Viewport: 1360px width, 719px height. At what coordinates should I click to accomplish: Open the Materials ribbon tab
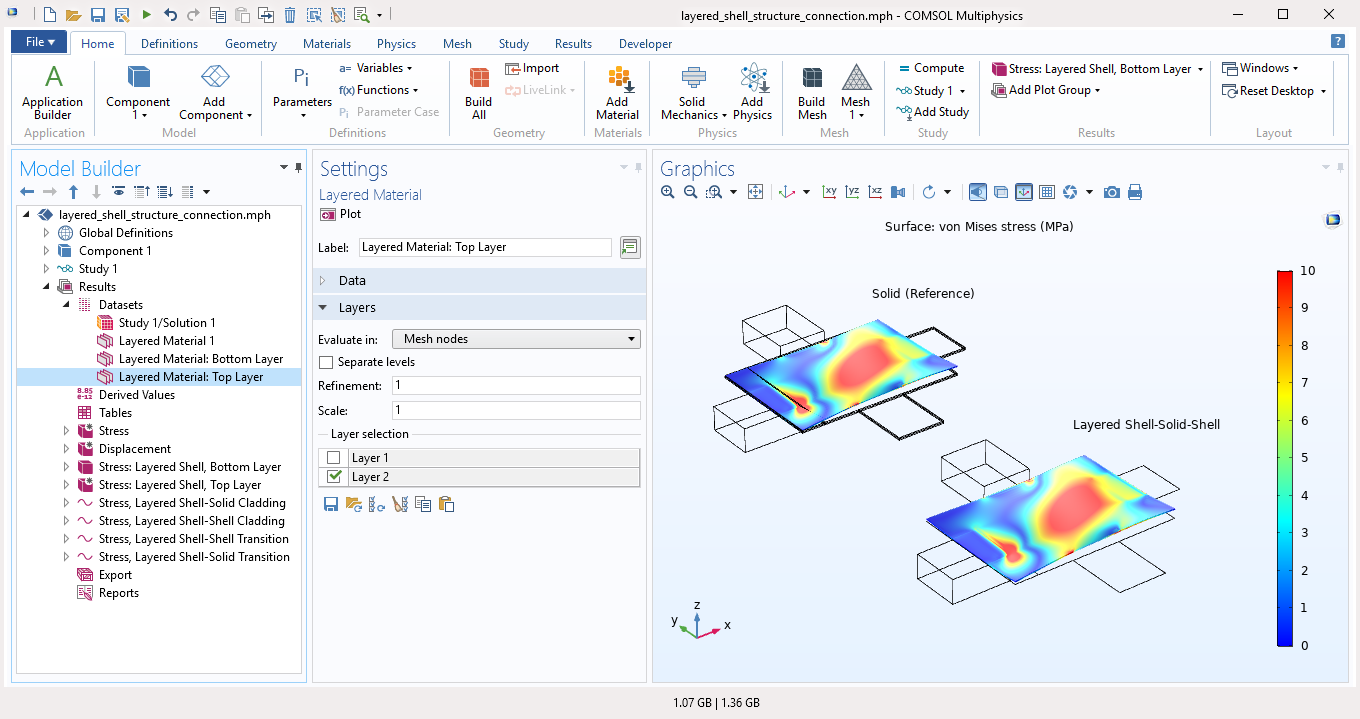(327, 44)
